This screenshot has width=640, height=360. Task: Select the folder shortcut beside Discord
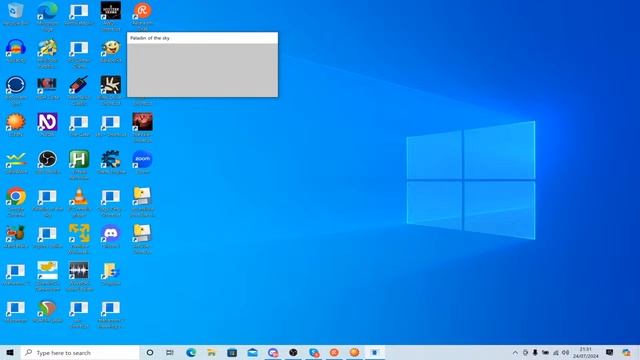pos(142,239)
